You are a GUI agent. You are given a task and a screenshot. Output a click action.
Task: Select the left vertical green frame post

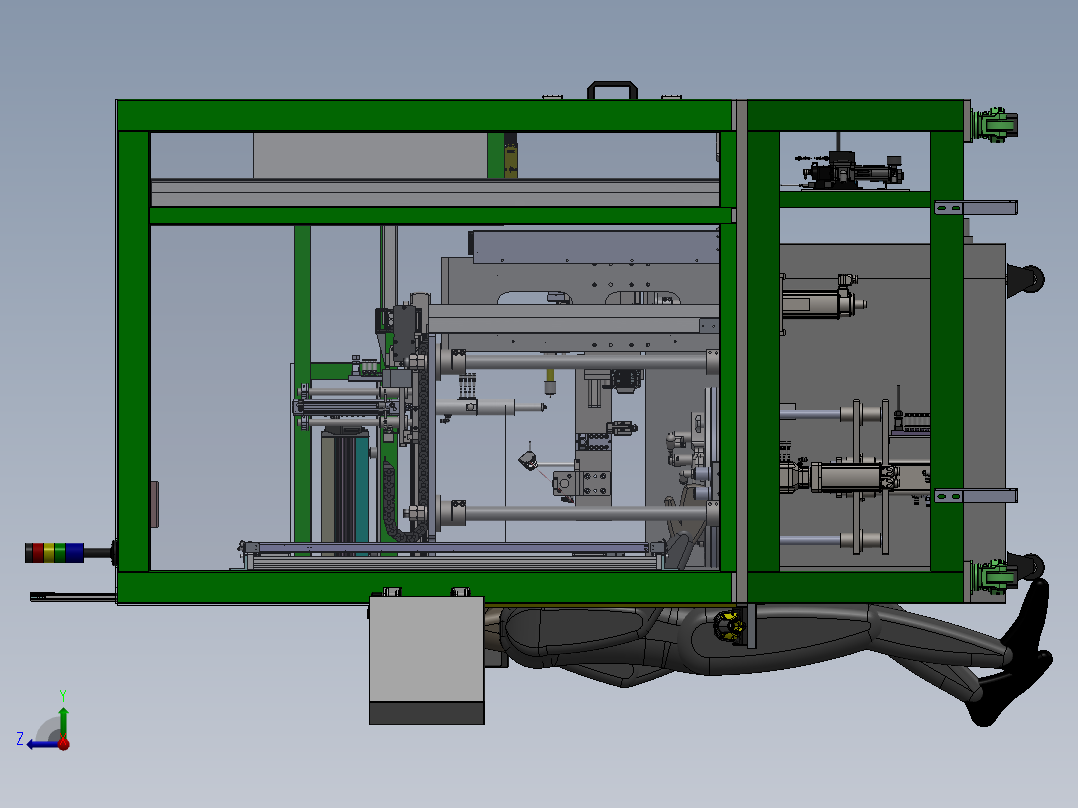pos(133,351)
